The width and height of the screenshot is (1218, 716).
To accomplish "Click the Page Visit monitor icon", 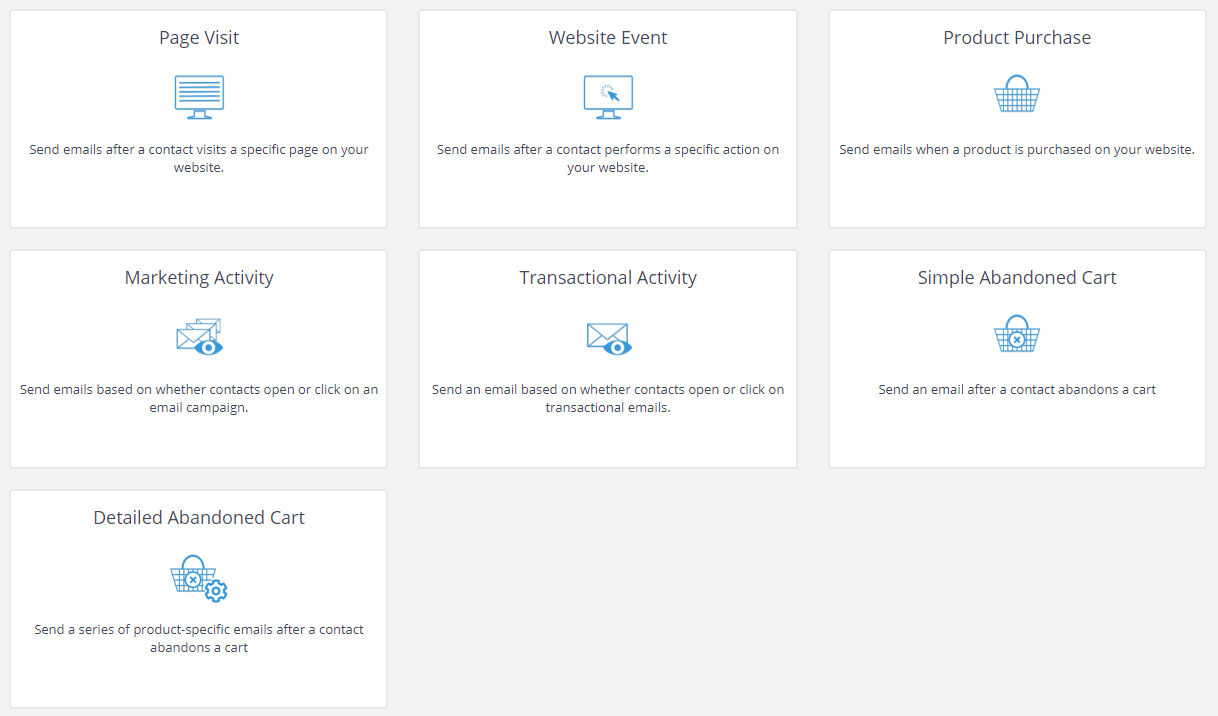I will click(199, 97).
